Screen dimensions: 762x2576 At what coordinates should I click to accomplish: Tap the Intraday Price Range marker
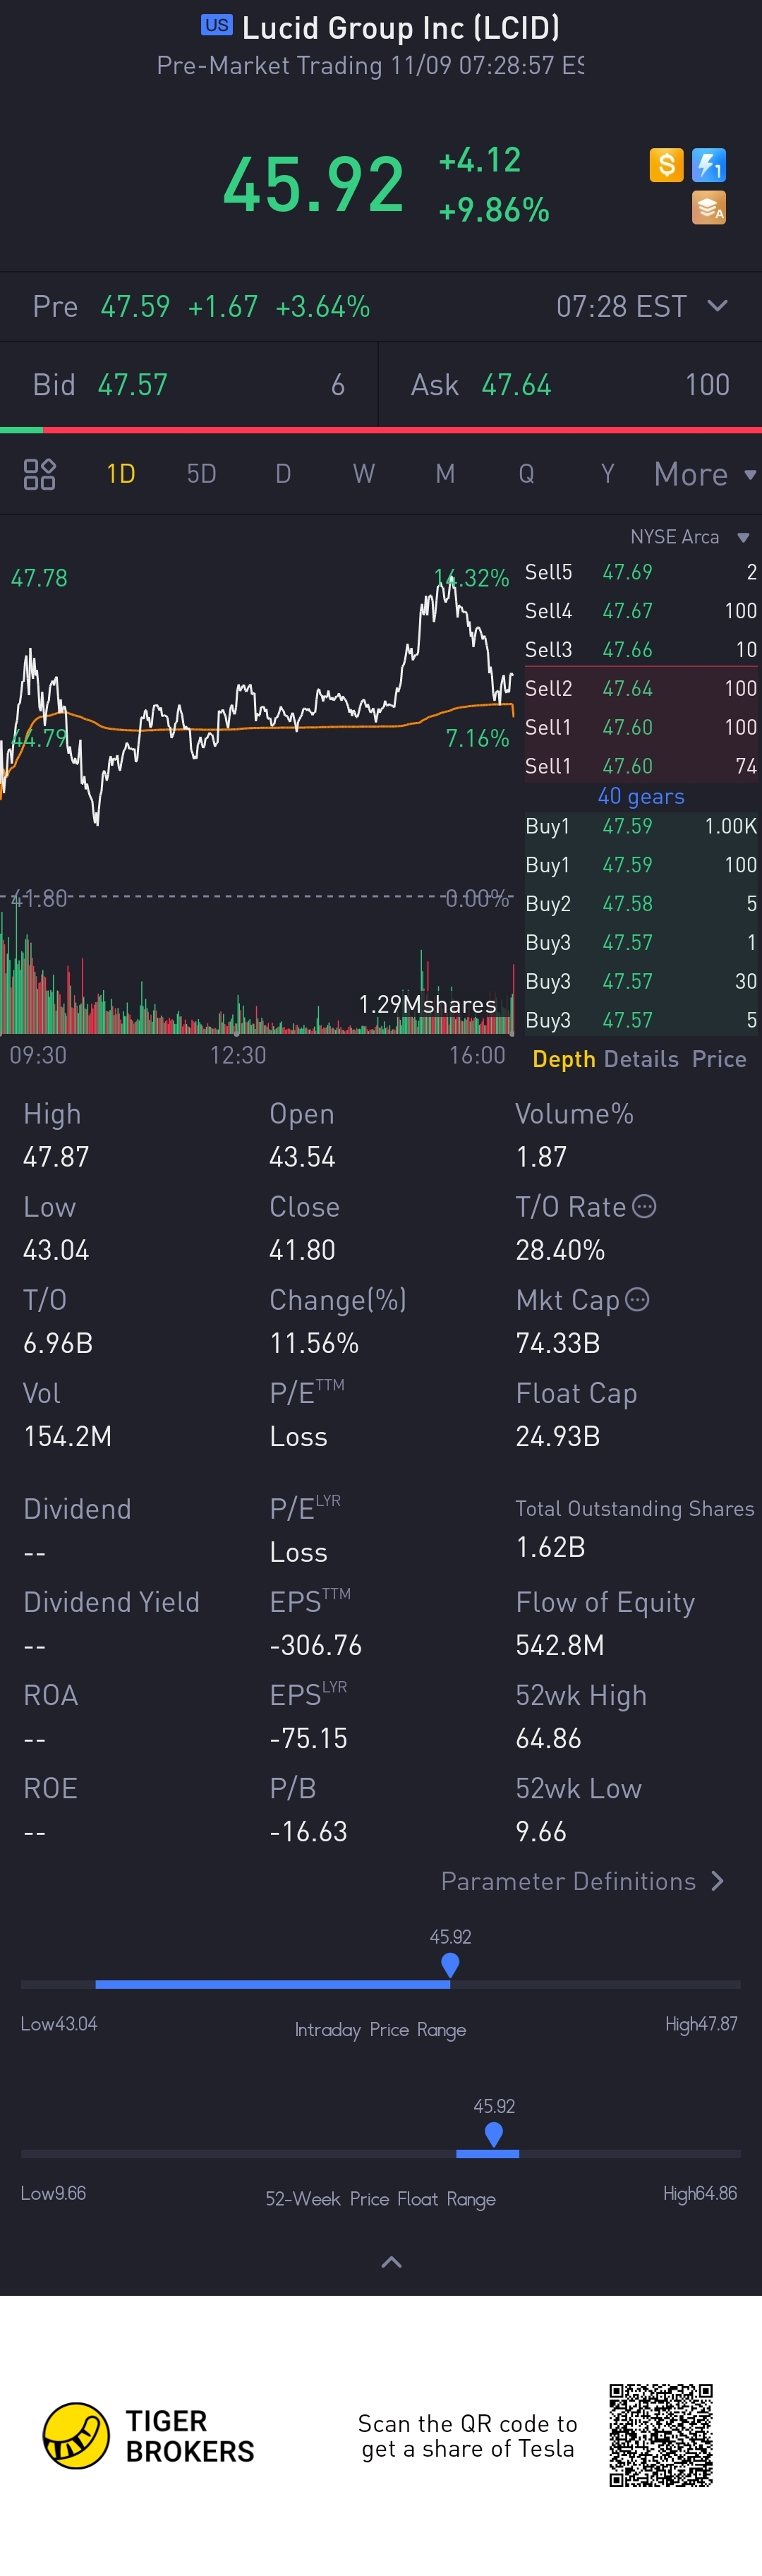pyautogui.click(x=450, y=1965)
